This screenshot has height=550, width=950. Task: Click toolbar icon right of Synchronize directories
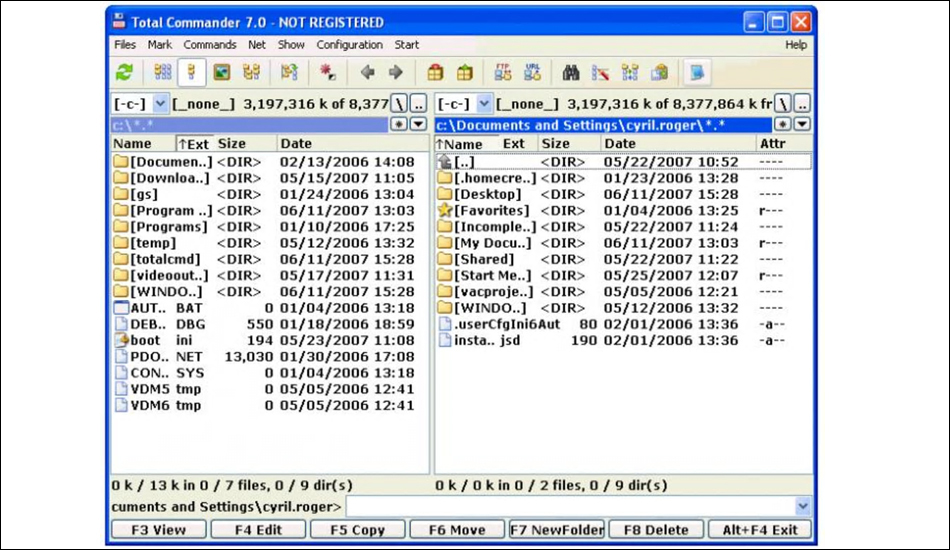[660, 73]
